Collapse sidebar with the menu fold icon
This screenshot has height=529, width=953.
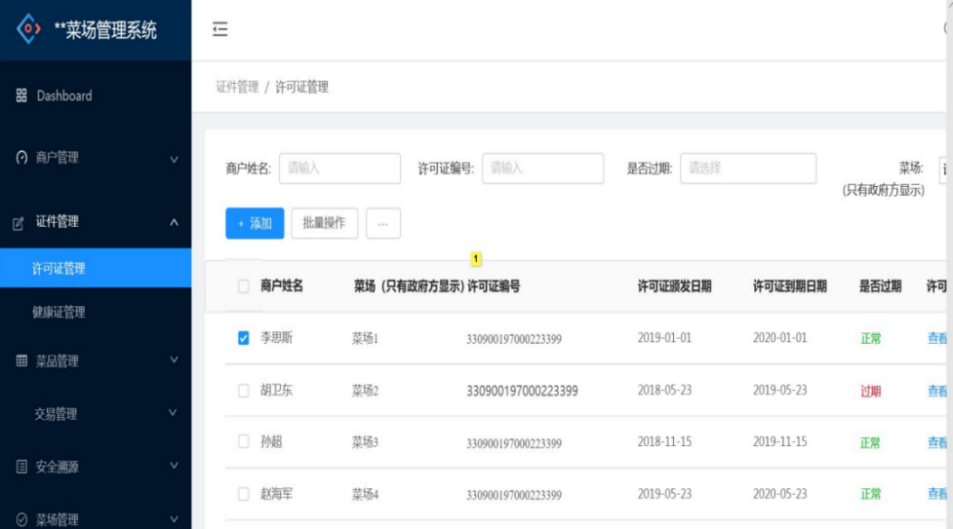pyautogui.click(x=220, y=29)
